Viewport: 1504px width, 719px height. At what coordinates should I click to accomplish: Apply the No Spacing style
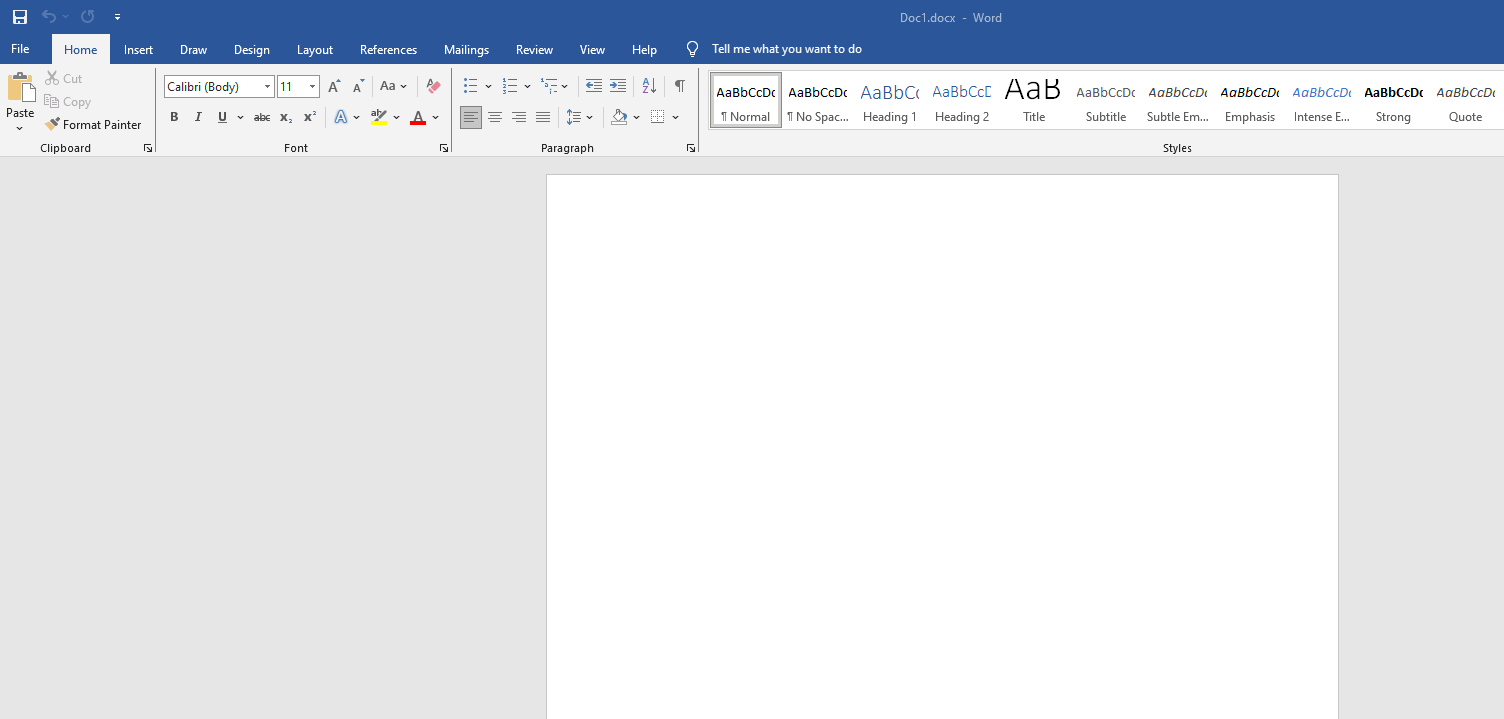coord(818,101)
